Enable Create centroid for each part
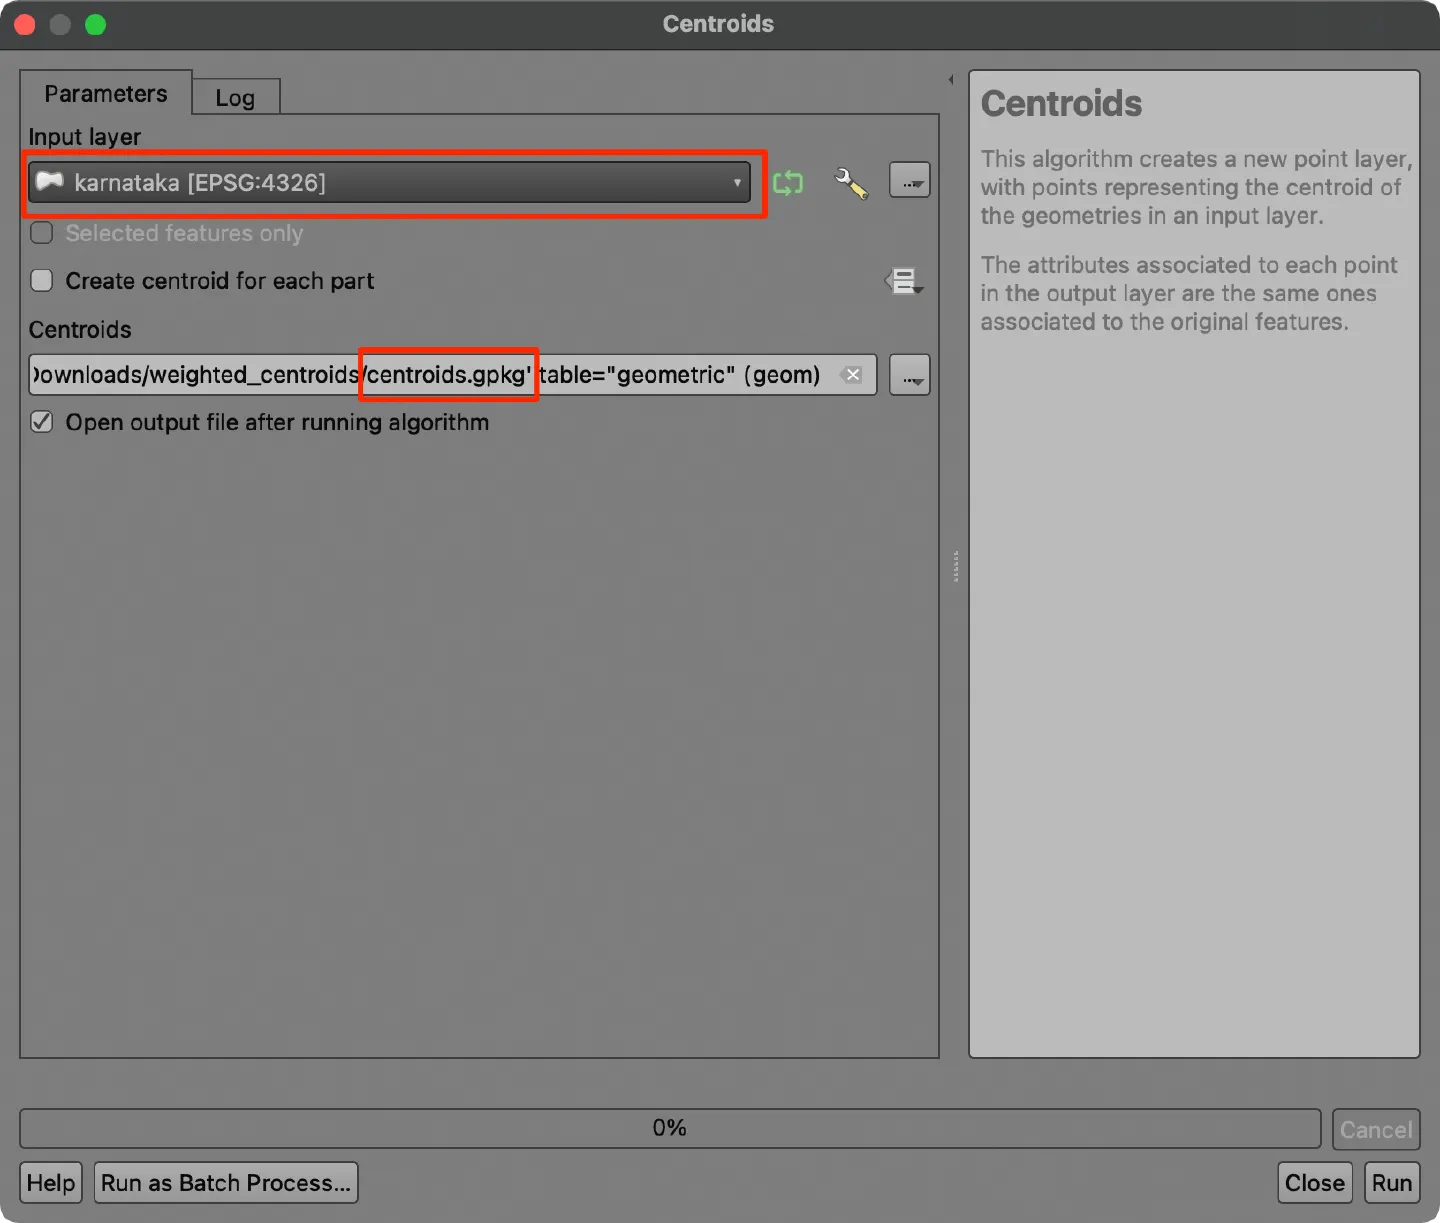This screenshot has width=1440, height=1223. 42,281
